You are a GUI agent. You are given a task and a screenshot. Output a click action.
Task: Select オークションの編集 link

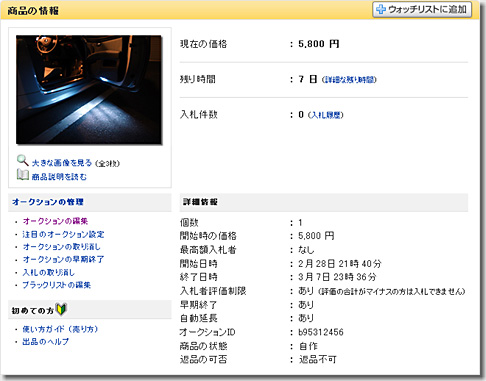coord(55,221)
